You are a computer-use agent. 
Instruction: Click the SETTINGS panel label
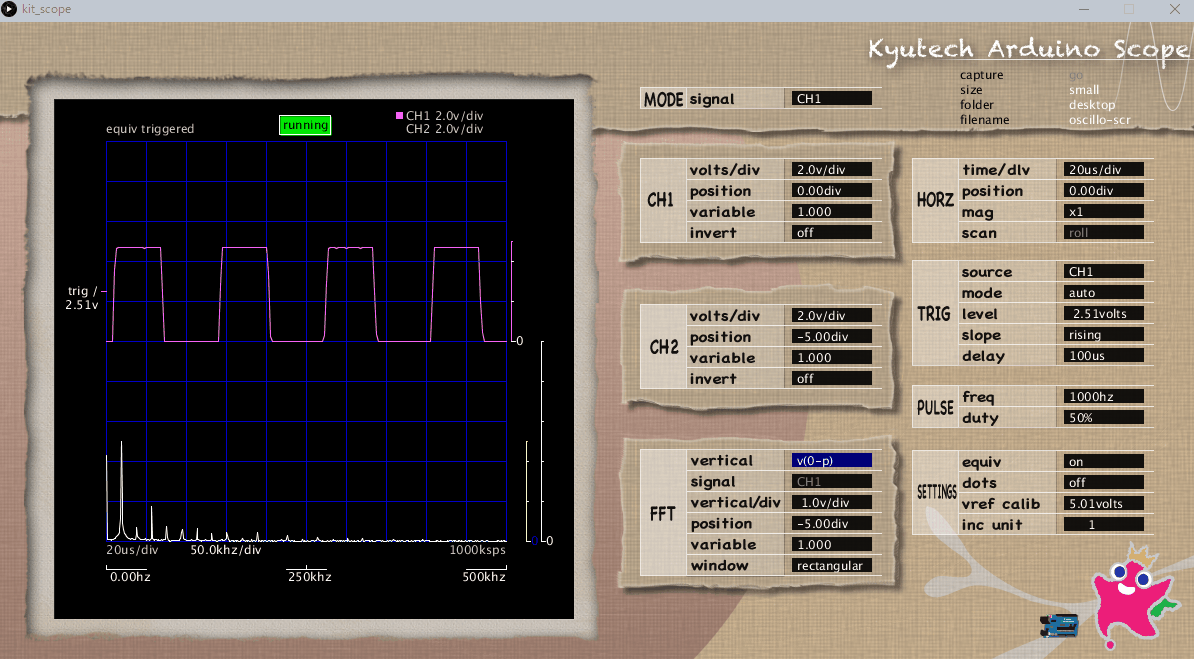pyautogui.click(x=937, y=492)
